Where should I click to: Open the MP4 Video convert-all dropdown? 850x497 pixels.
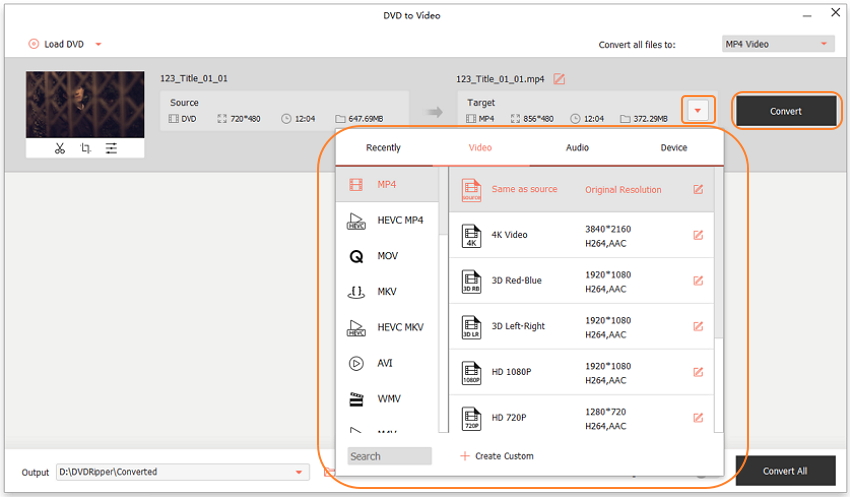pos(778,44)
